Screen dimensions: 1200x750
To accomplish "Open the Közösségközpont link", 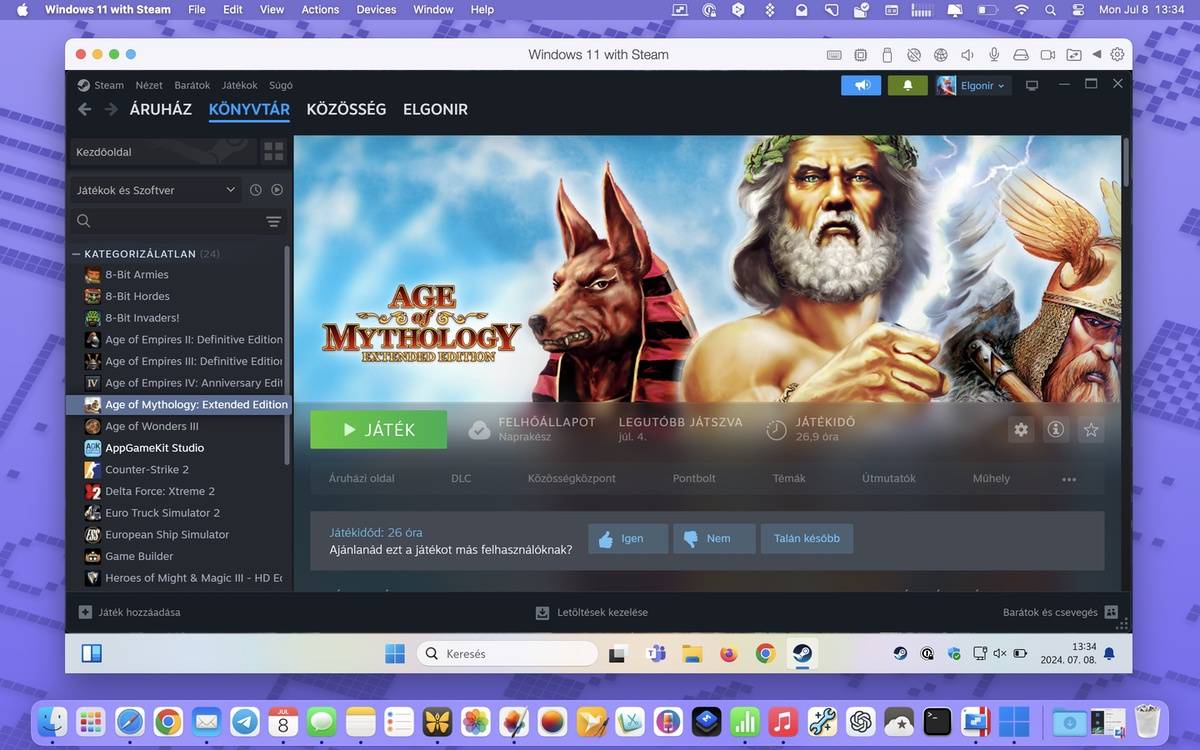I will pos(572,478).
